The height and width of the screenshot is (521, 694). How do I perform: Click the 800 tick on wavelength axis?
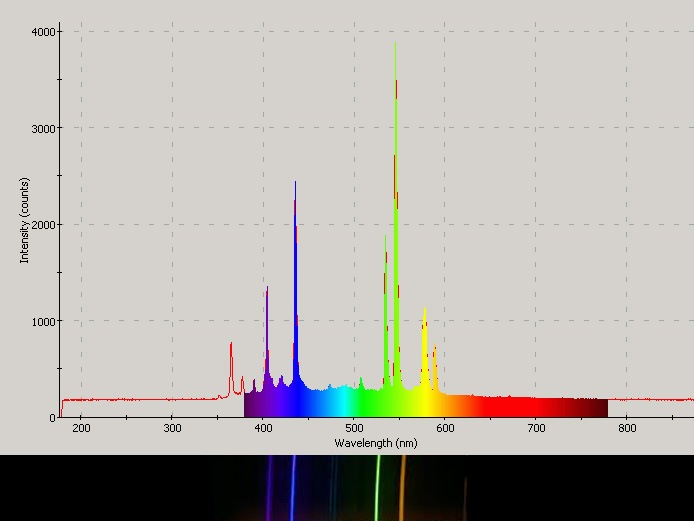627,428
